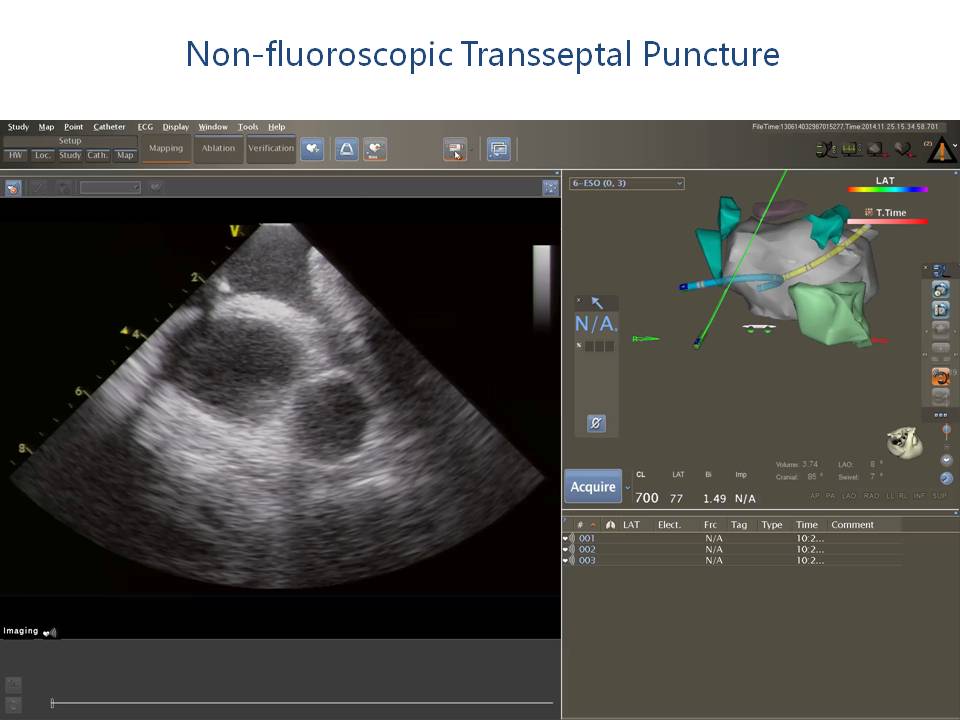Open the Catheter menu

point(109,127)
